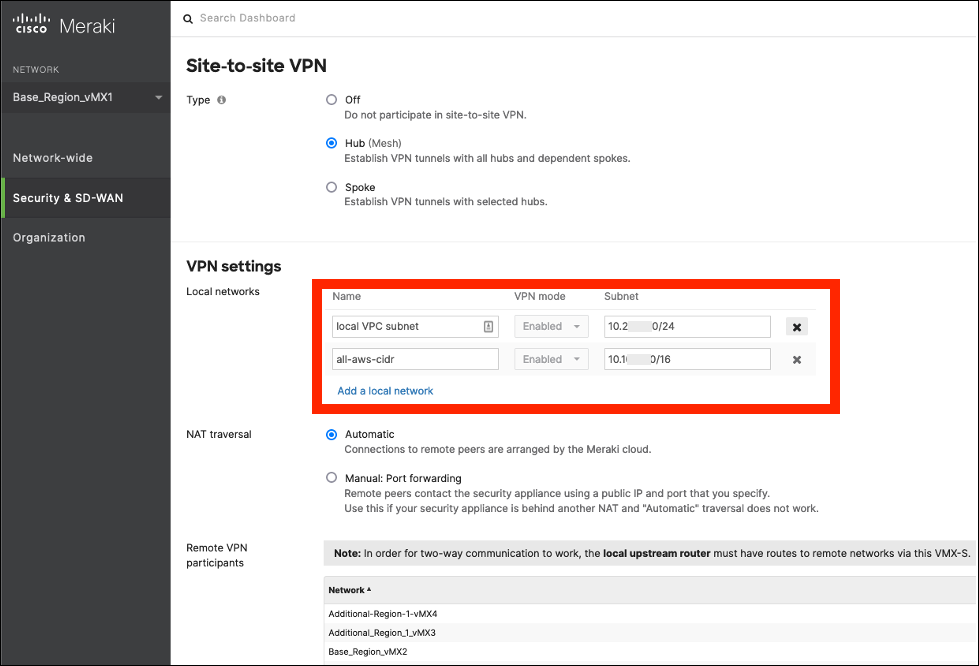Select Security & SD-WAN in the sidebar

(x=70, y=197)
